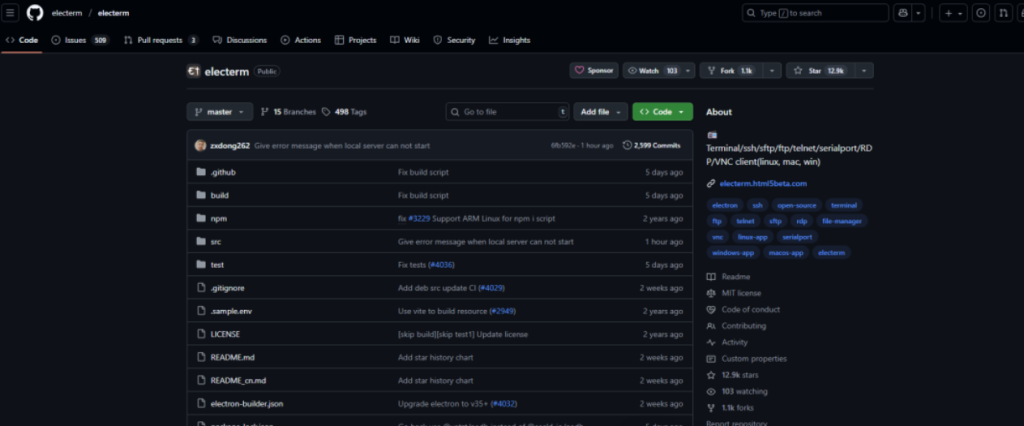
Task: Open pull requests icon in top header
Action: [x=1002, y=13]
